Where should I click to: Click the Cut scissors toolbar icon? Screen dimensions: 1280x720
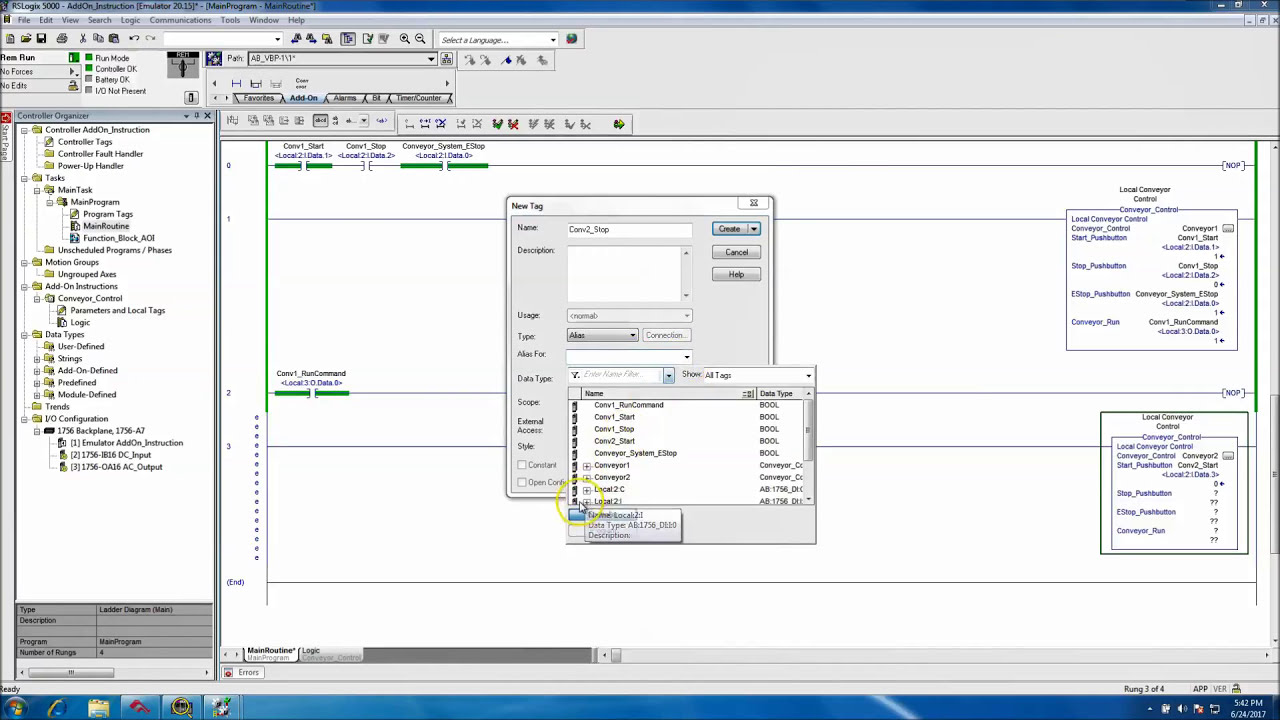tap(83, 38)
